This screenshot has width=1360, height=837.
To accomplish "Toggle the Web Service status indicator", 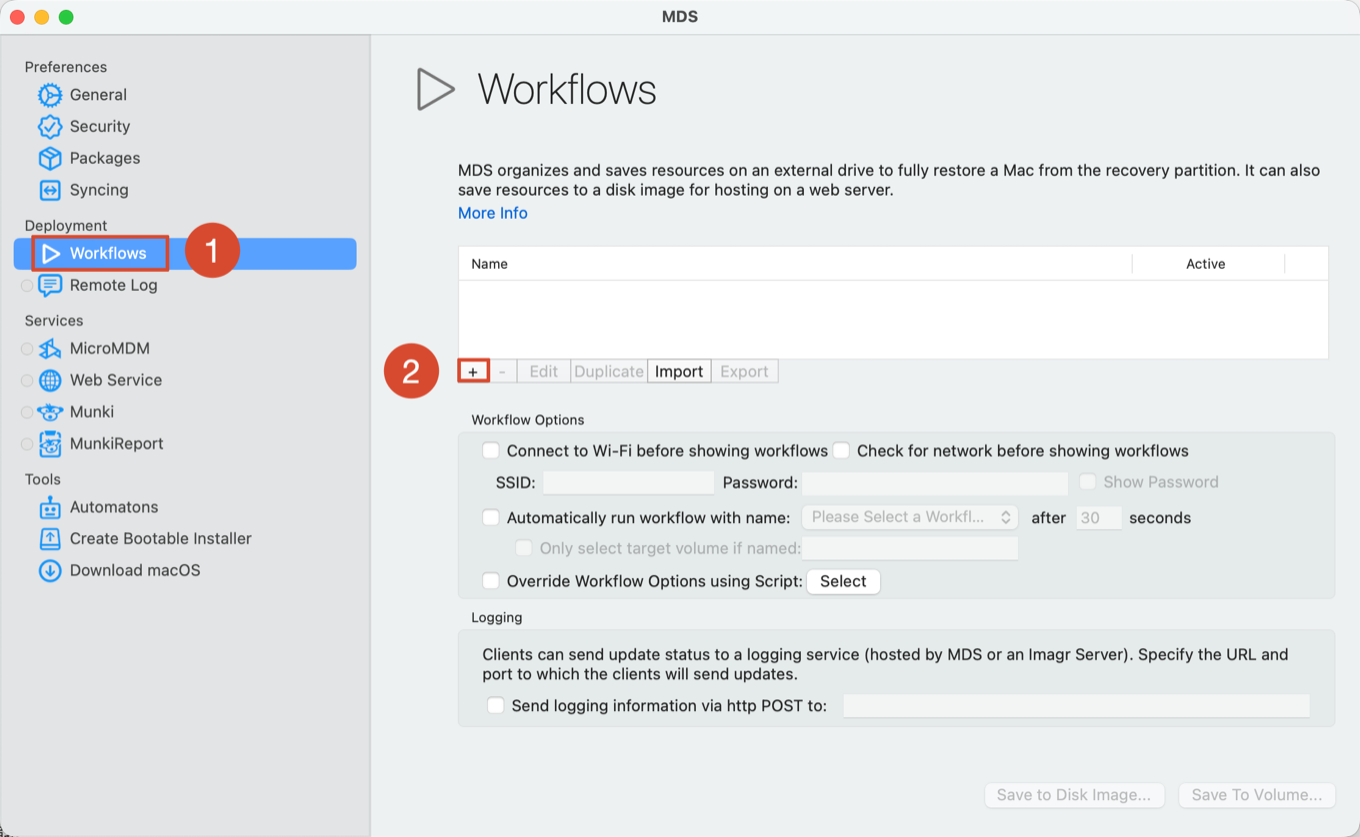I will [27, 381].
